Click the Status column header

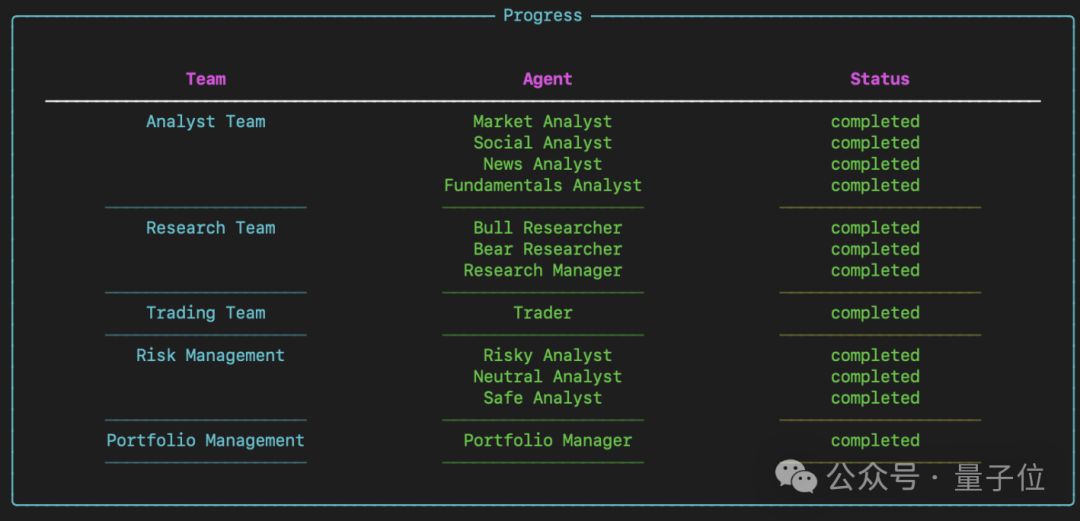coord(880,79)
